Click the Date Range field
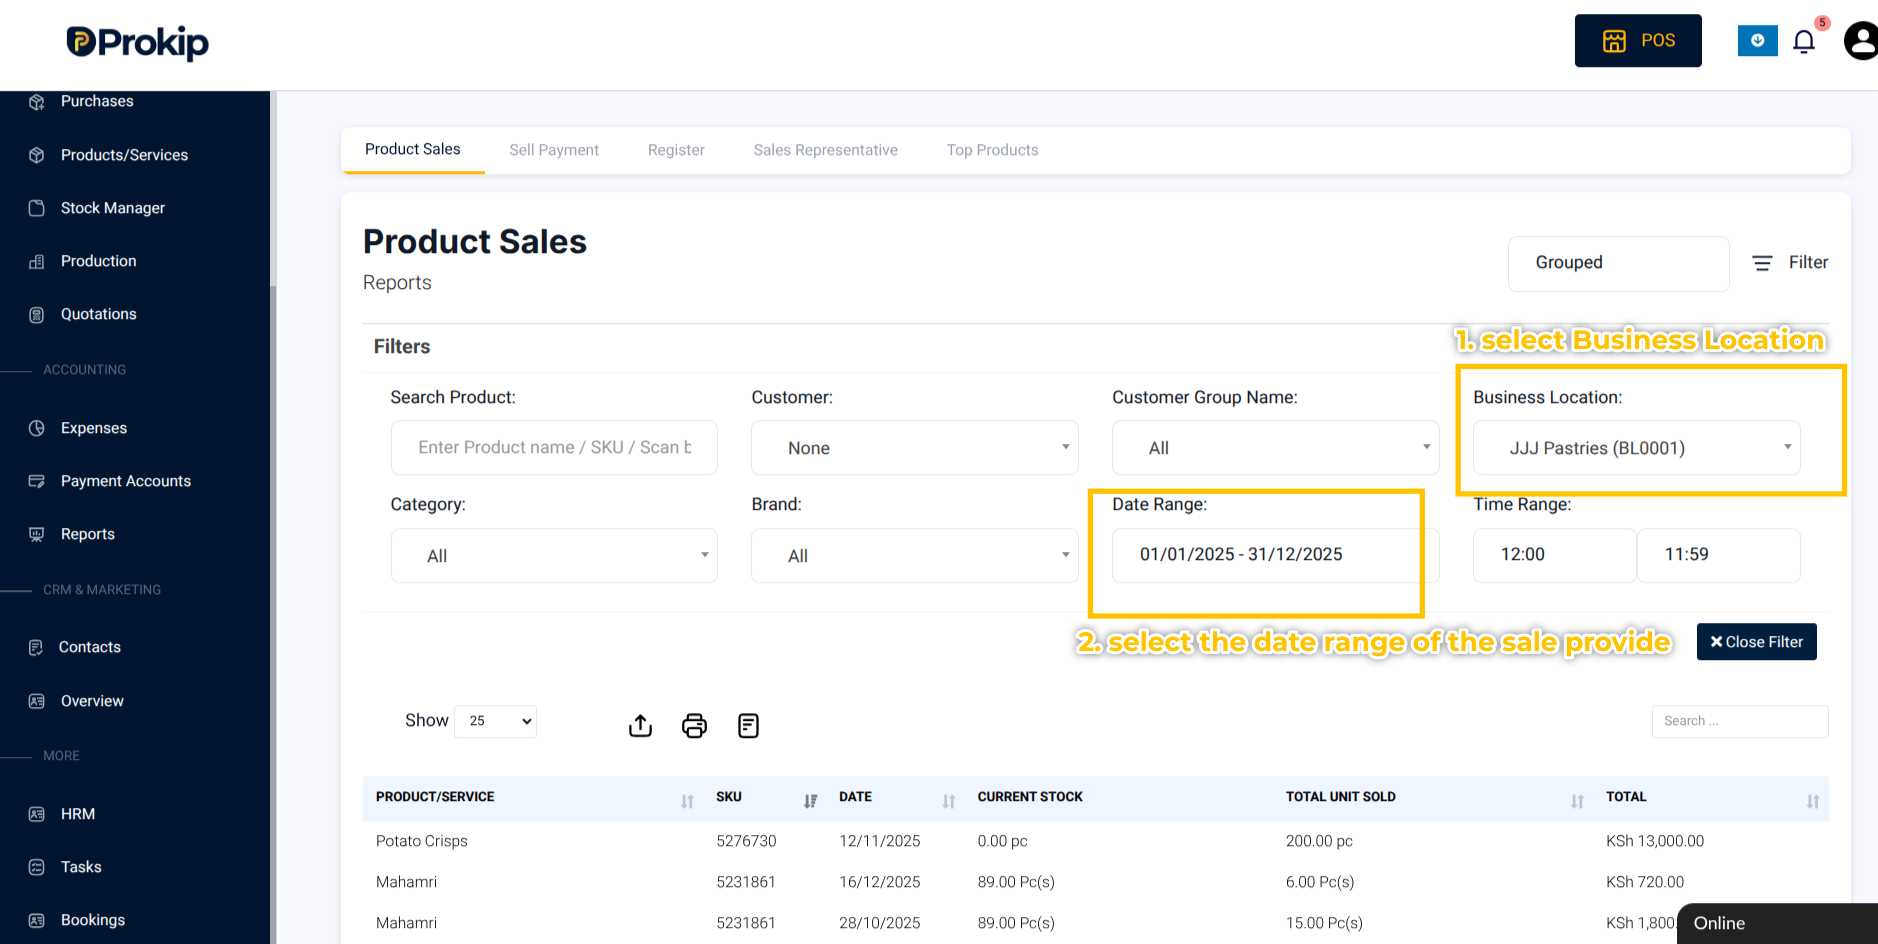Viewport: 1878px width, 944px height. [1276, 555]
